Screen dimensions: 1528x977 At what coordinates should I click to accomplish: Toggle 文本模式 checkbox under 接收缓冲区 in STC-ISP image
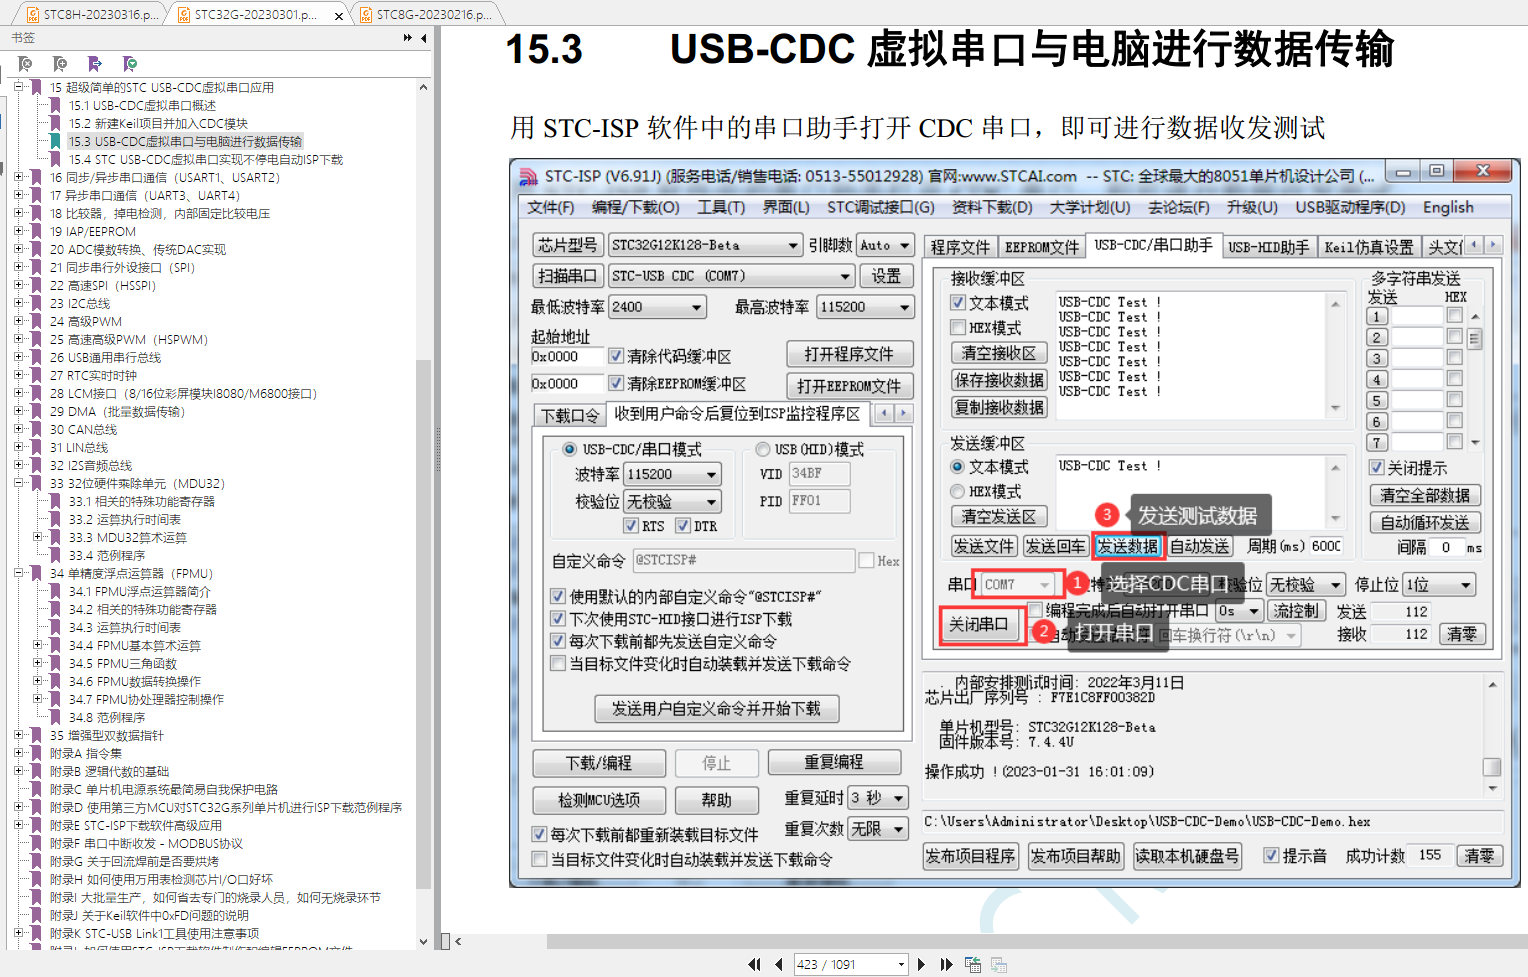tap(958, 302)
